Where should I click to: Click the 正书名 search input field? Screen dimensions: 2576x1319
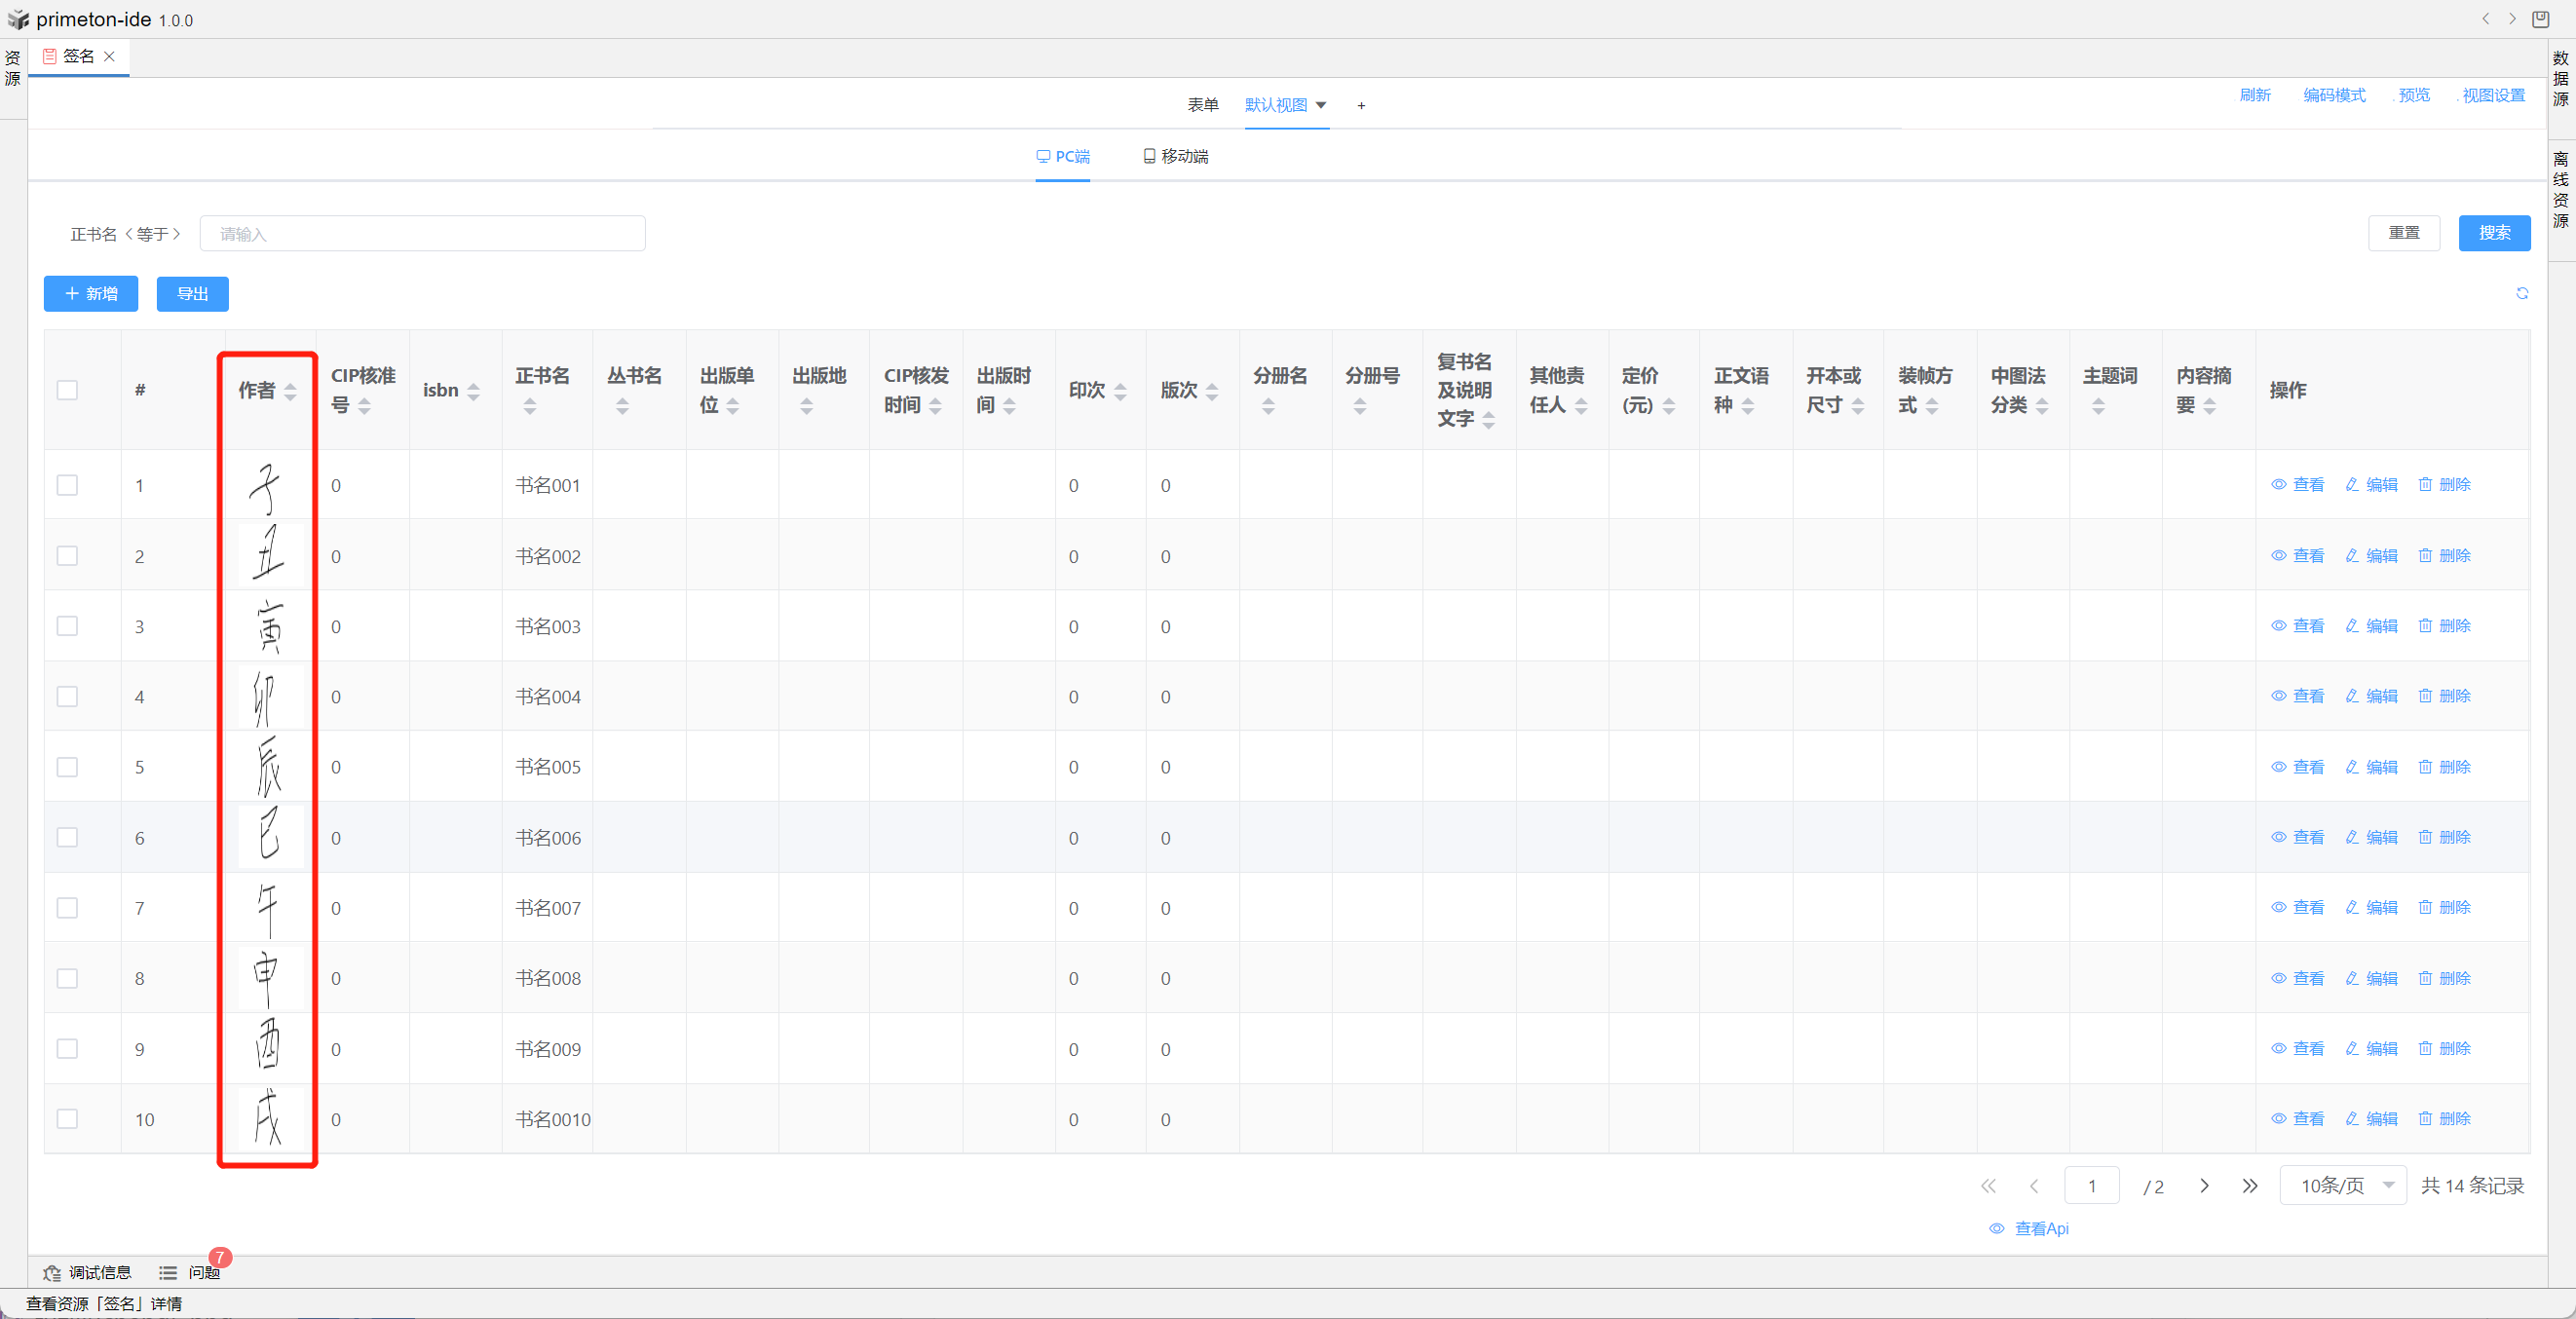422,234
